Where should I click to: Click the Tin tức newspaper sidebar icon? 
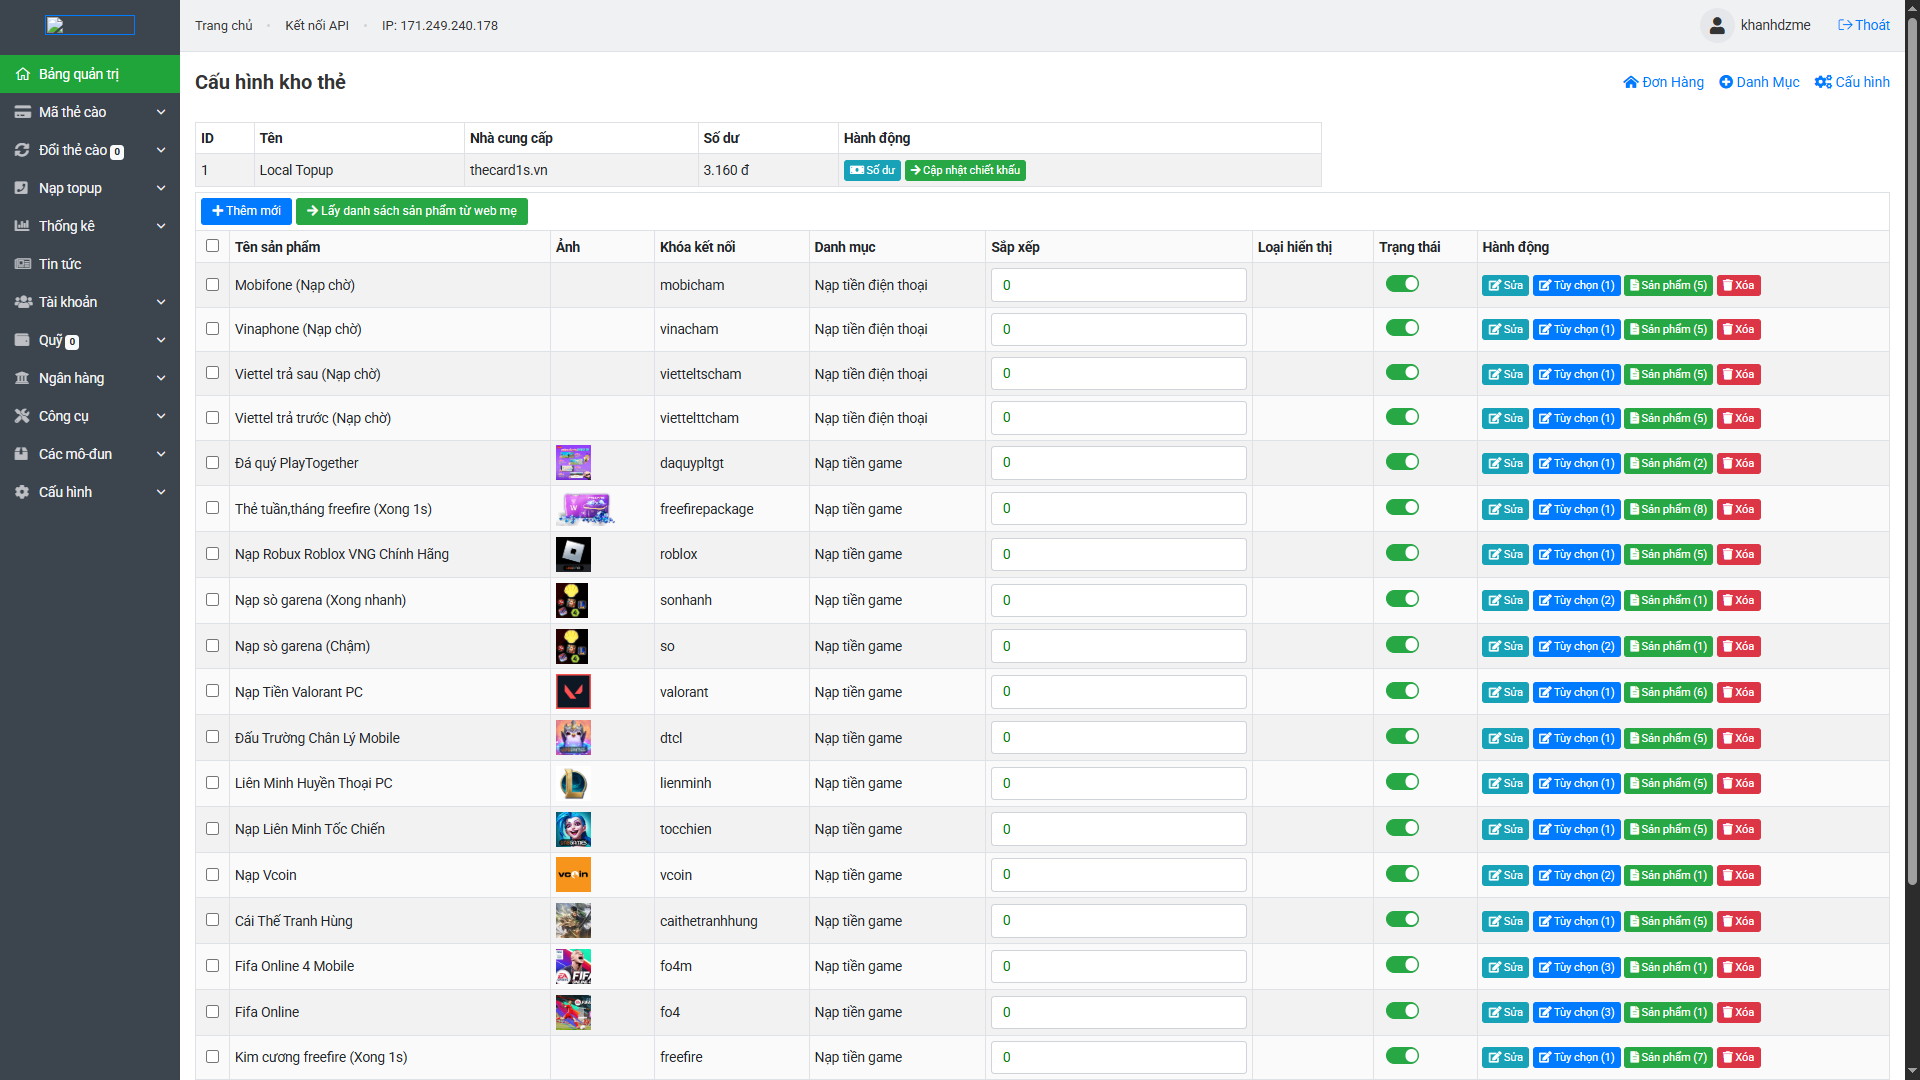tap(23, 264)
